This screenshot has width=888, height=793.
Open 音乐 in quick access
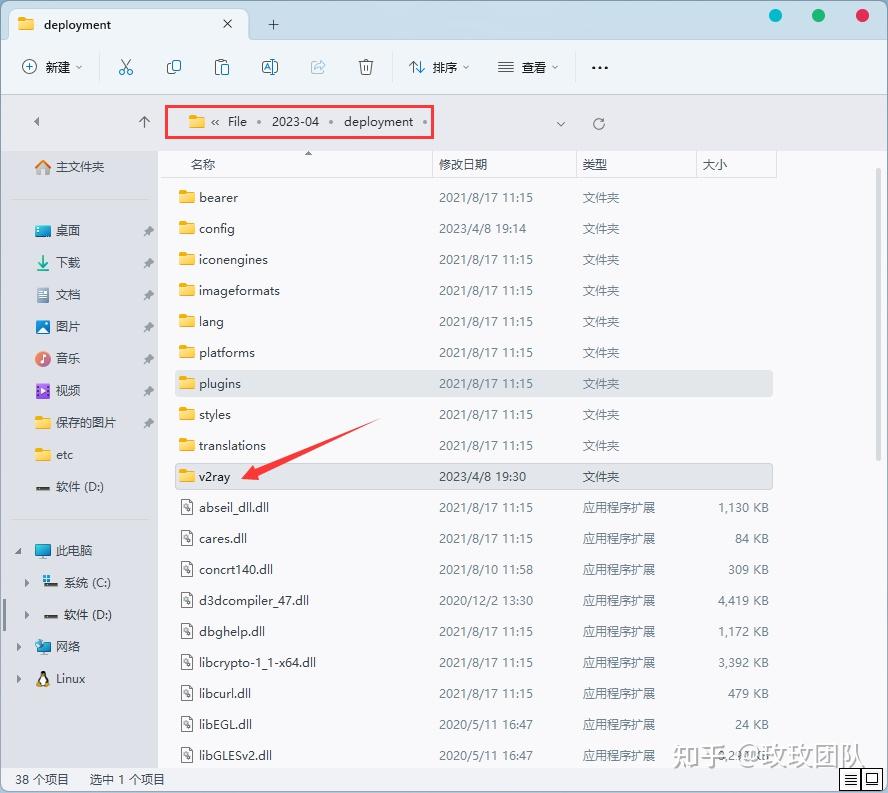click(x=58, y=359)
